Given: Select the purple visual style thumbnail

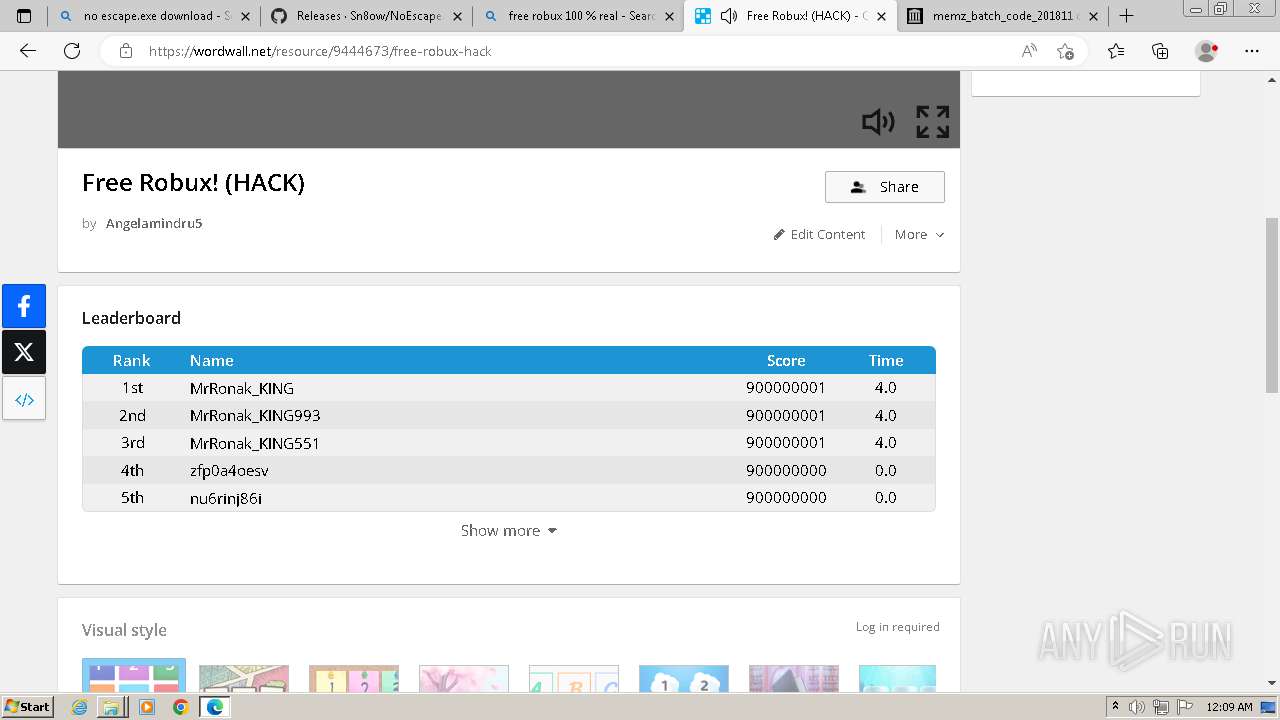Looking at the screenshot, I should [x=794, y=677].
